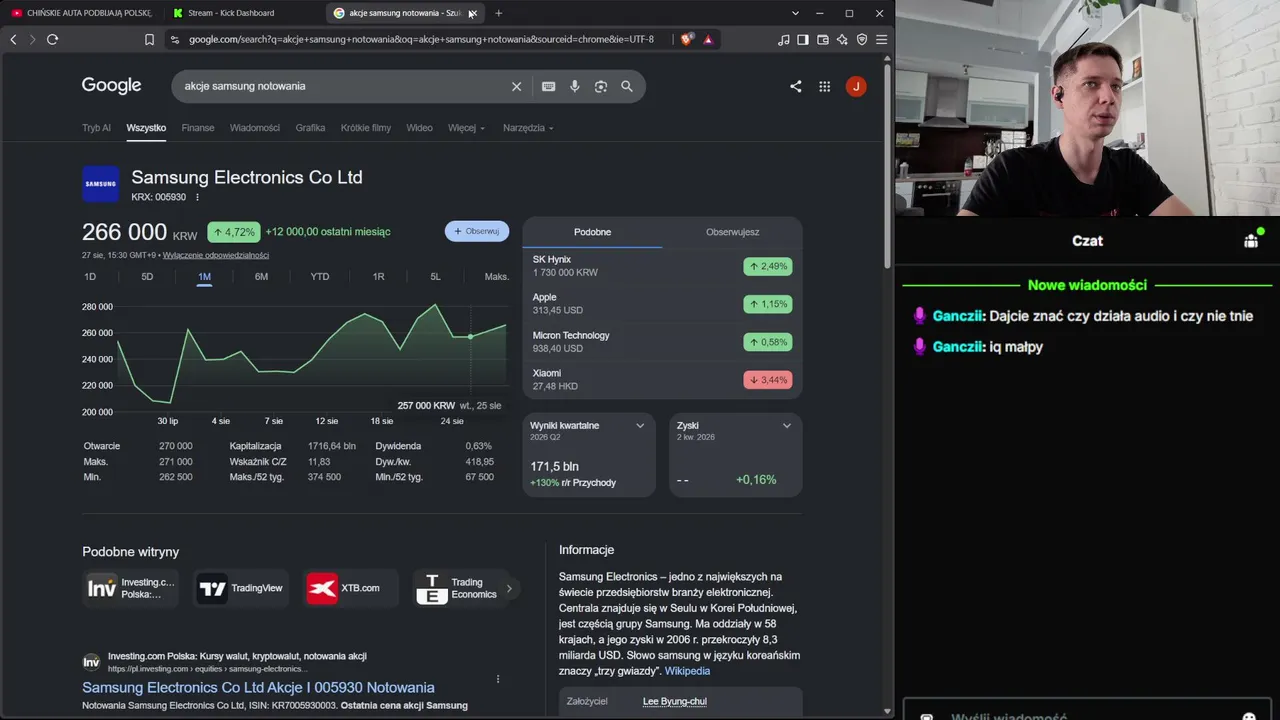Select the Grafika search tab

[x=310, y=128]
